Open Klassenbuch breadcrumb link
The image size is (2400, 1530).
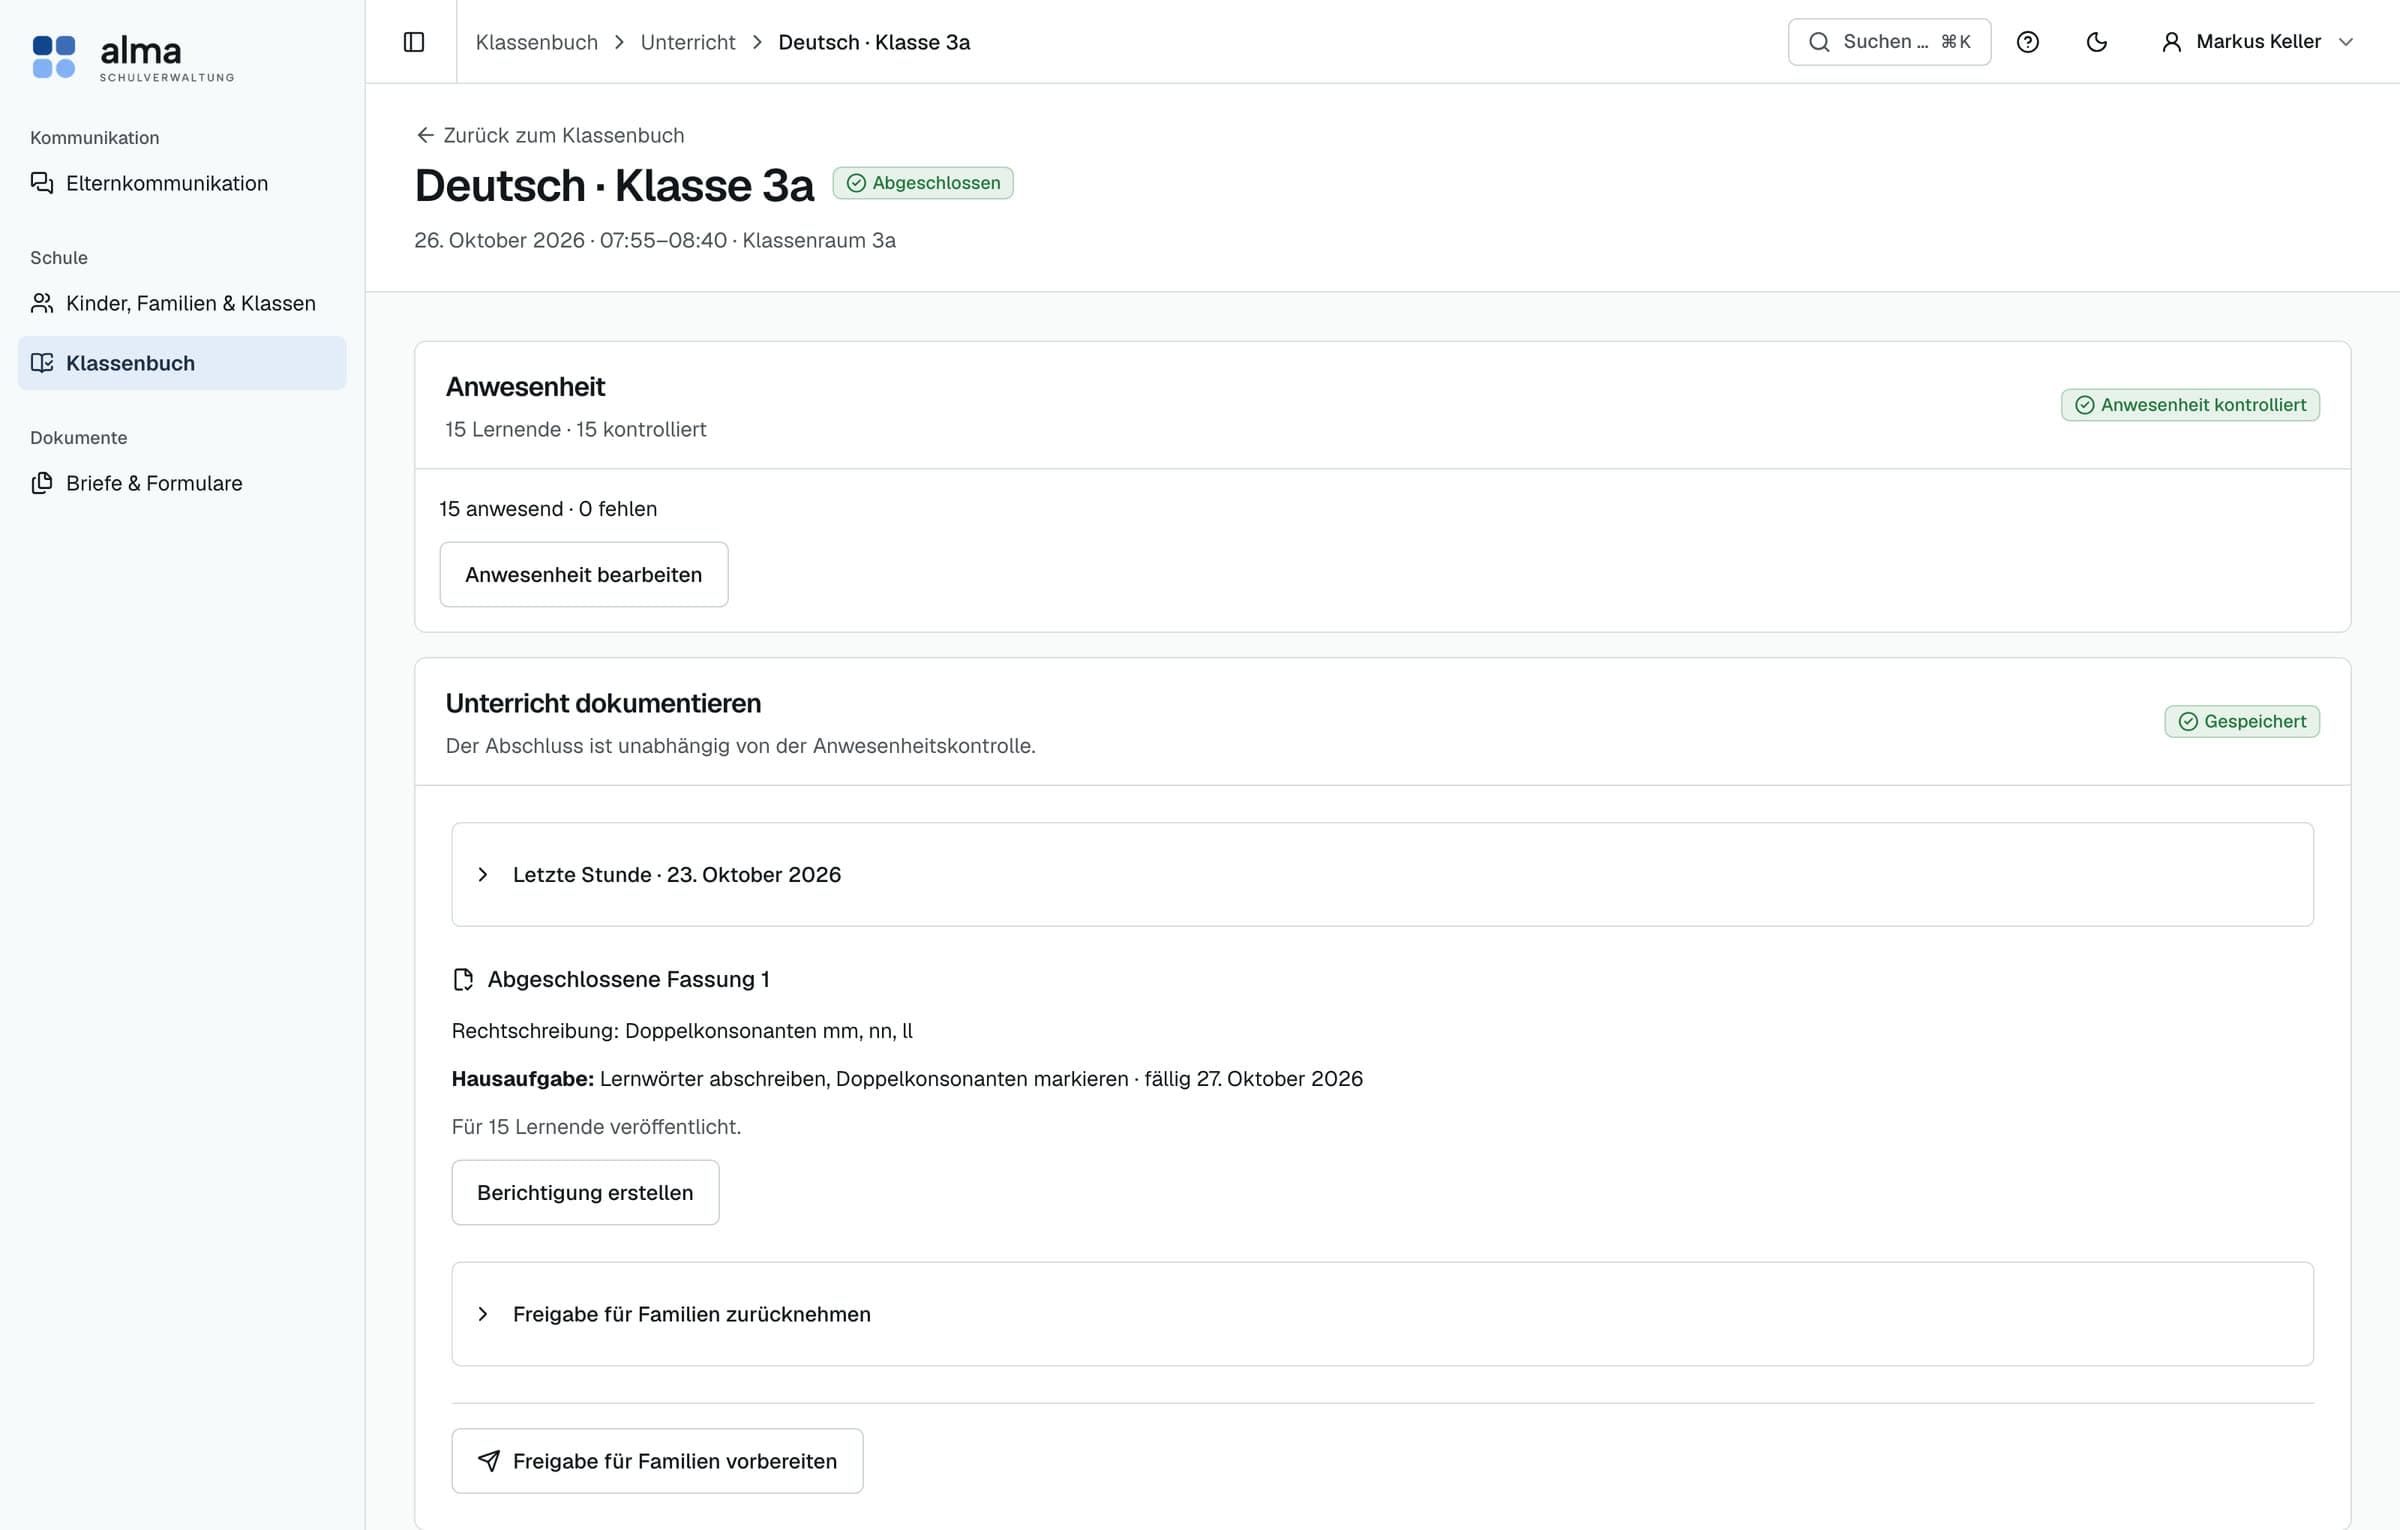point(536,42)
